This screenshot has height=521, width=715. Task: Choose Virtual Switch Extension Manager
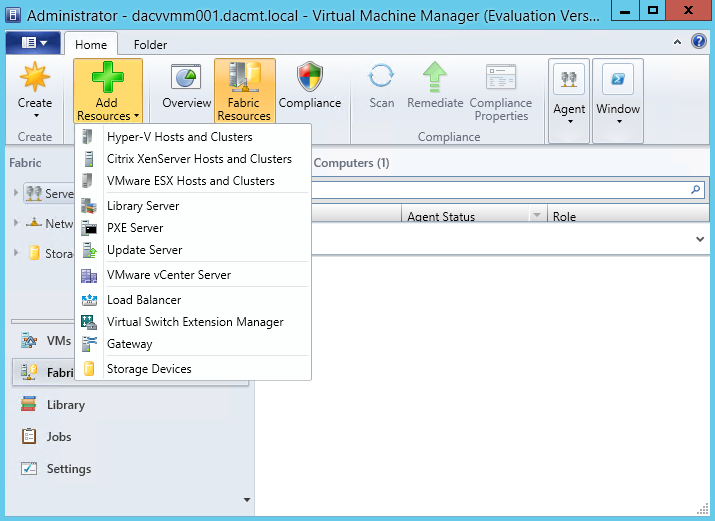point(193,322)
